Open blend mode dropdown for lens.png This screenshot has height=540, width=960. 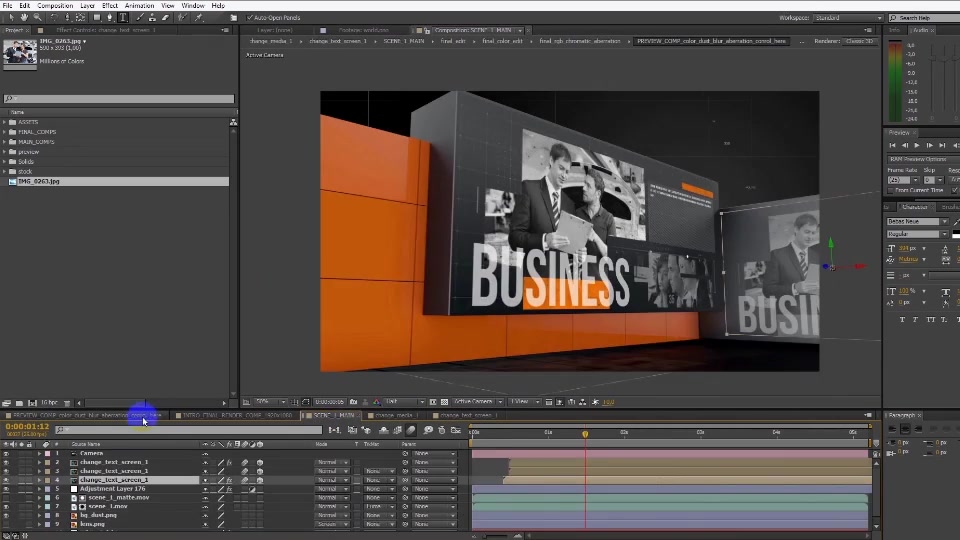click(332, 525)
